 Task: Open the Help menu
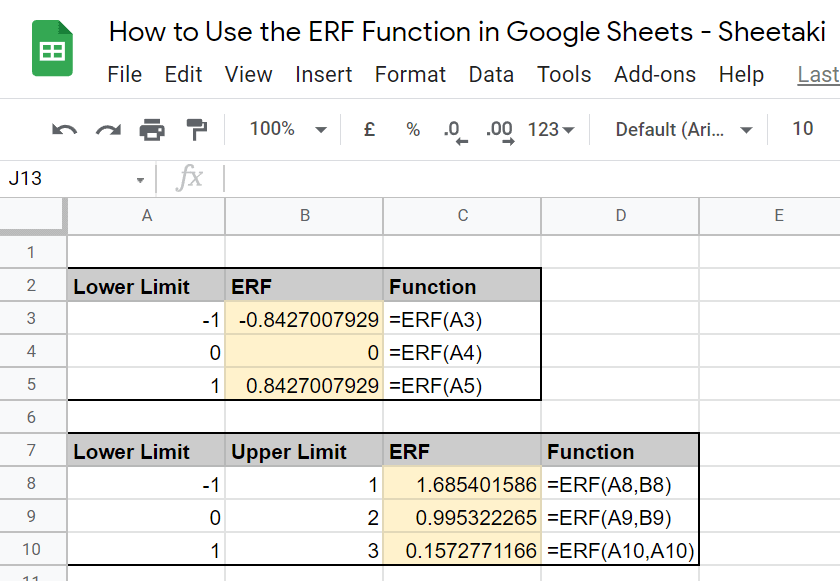click(741, 74)
